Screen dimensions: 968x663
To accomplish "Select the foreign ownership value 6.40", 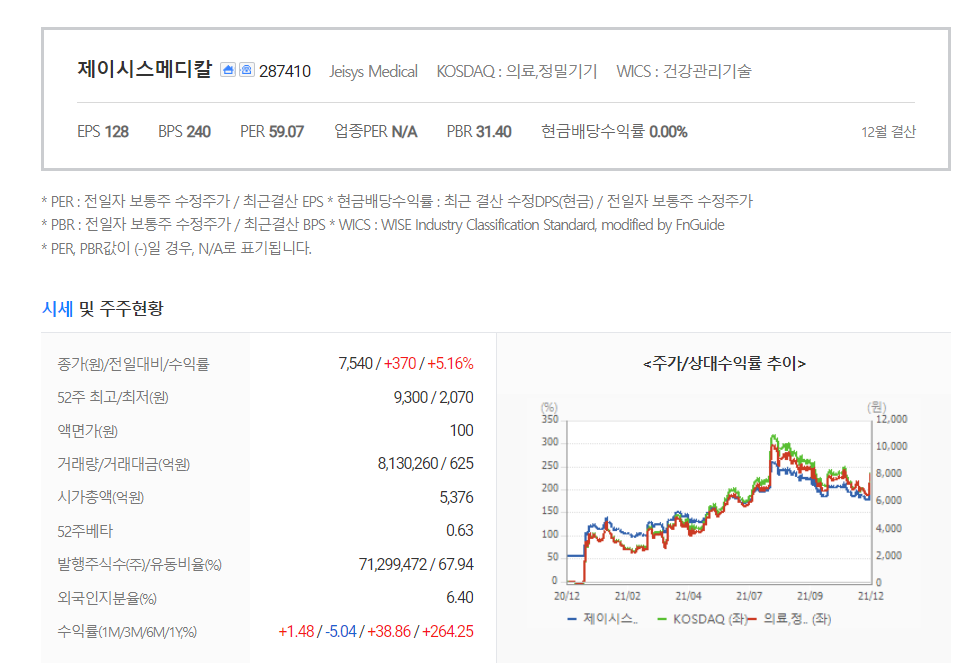I will (459, 598).
